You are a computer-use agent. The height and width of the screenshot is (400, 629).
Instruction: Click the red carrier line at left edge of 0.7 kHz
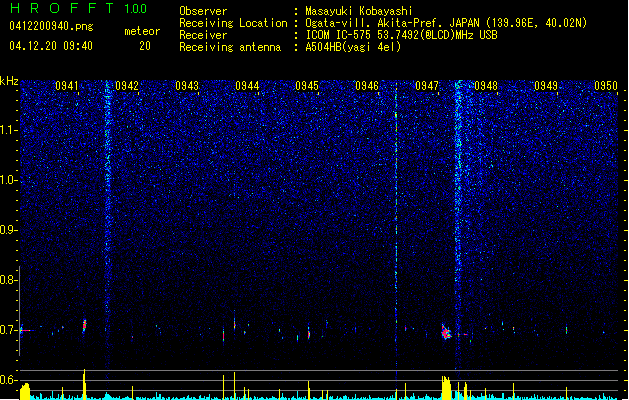pos(25,330)
